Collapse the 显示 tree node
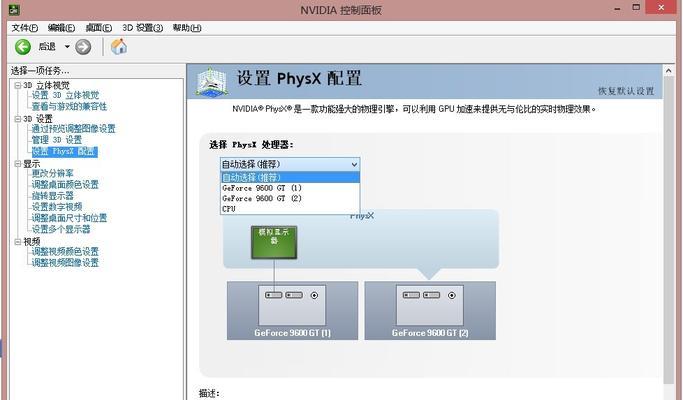 pyautogui.click(x=17, y=164)
